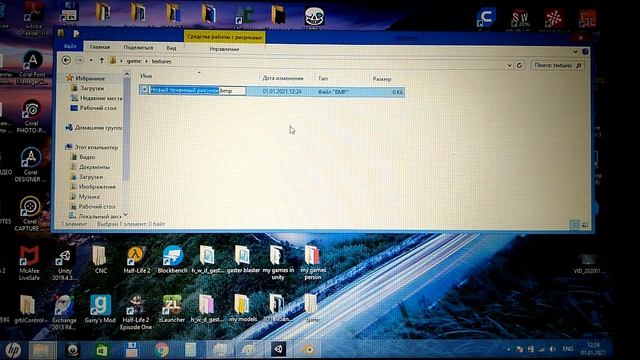Viewport: 640px width, 360px height.
Task: Select Музыка in the sidebar
Action: pyautogui.click(x=85, y=196)
